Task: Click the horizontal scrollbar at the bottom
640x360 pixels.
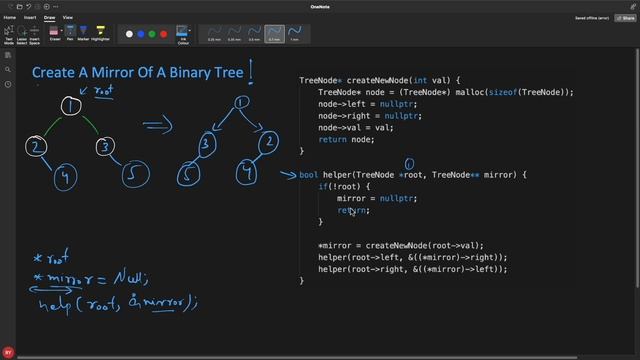Action: pyautogui.click(x=297, y=358)
